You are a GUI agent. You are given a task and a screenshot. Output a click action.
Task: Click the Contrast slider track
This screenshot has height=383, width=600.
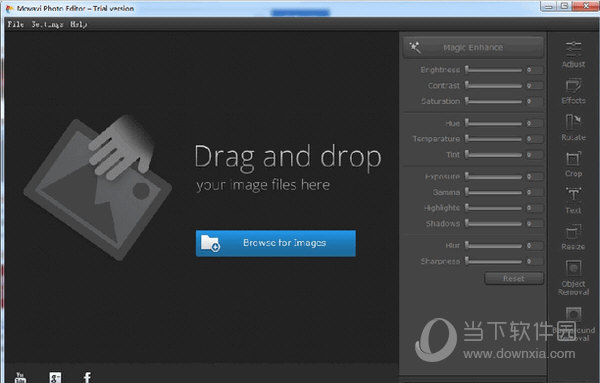[494, 86]
